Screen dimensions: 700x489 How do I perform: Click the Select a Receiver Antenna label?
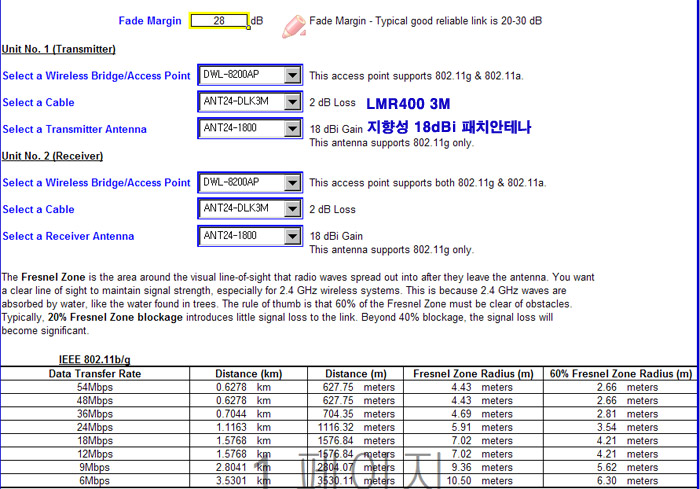pyautogui.click(x=68, y=236)
